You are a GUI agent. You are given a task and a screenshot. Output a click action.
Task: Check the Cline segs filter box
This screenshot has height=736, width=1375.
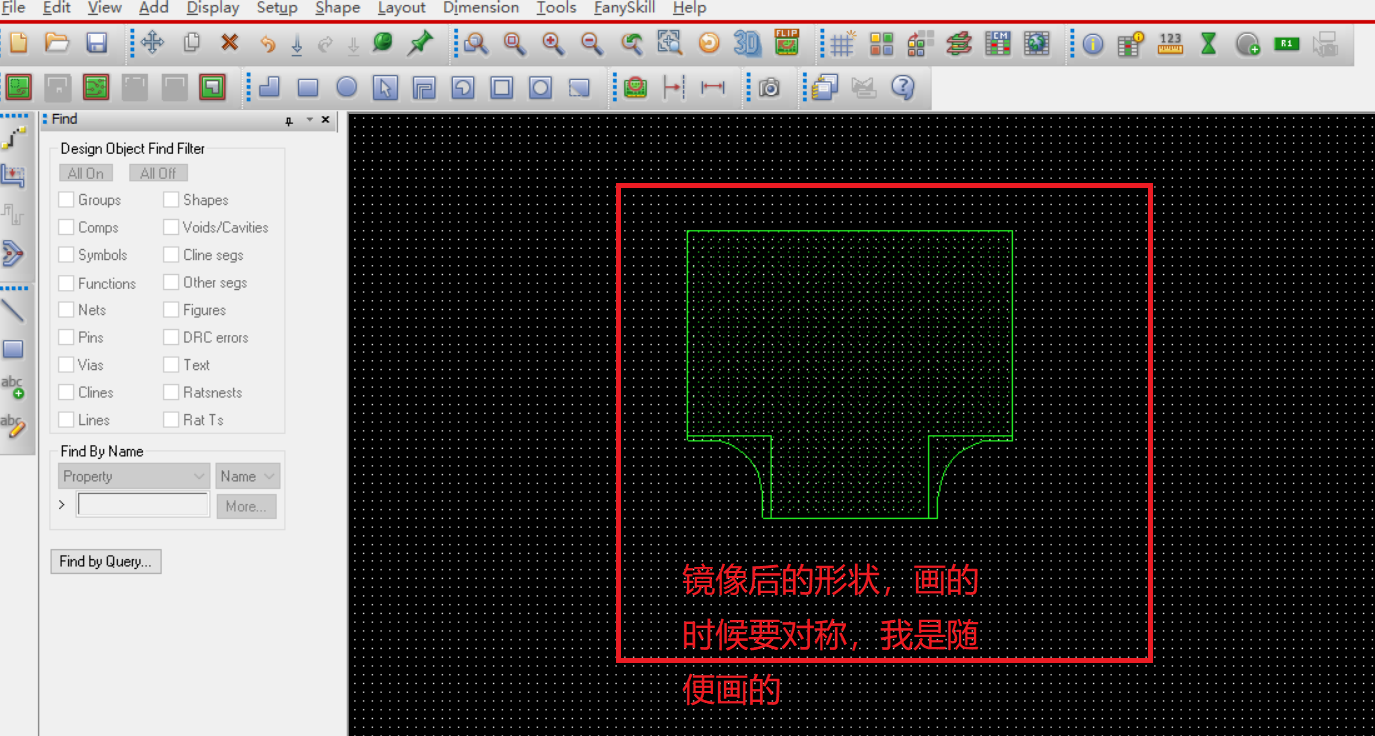tap(171, 255)
